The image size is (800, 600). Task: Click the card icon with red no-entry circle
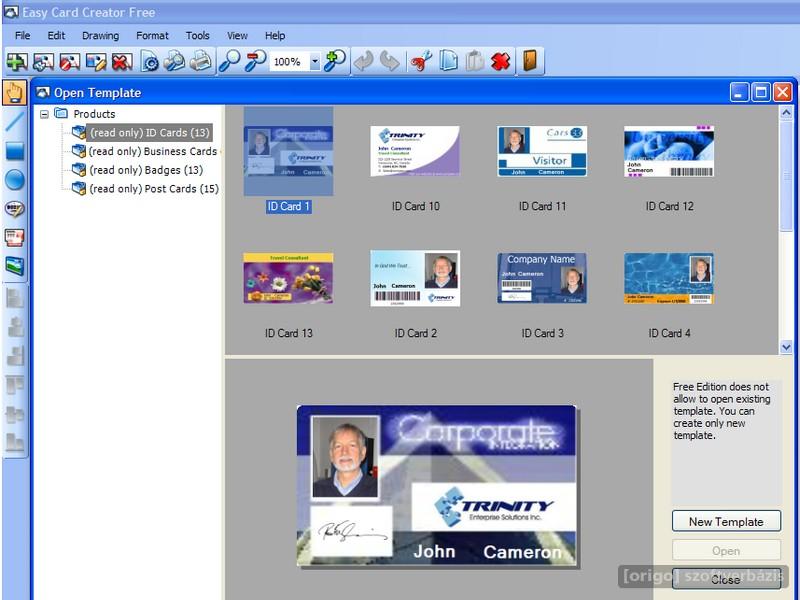coord(69,62)
